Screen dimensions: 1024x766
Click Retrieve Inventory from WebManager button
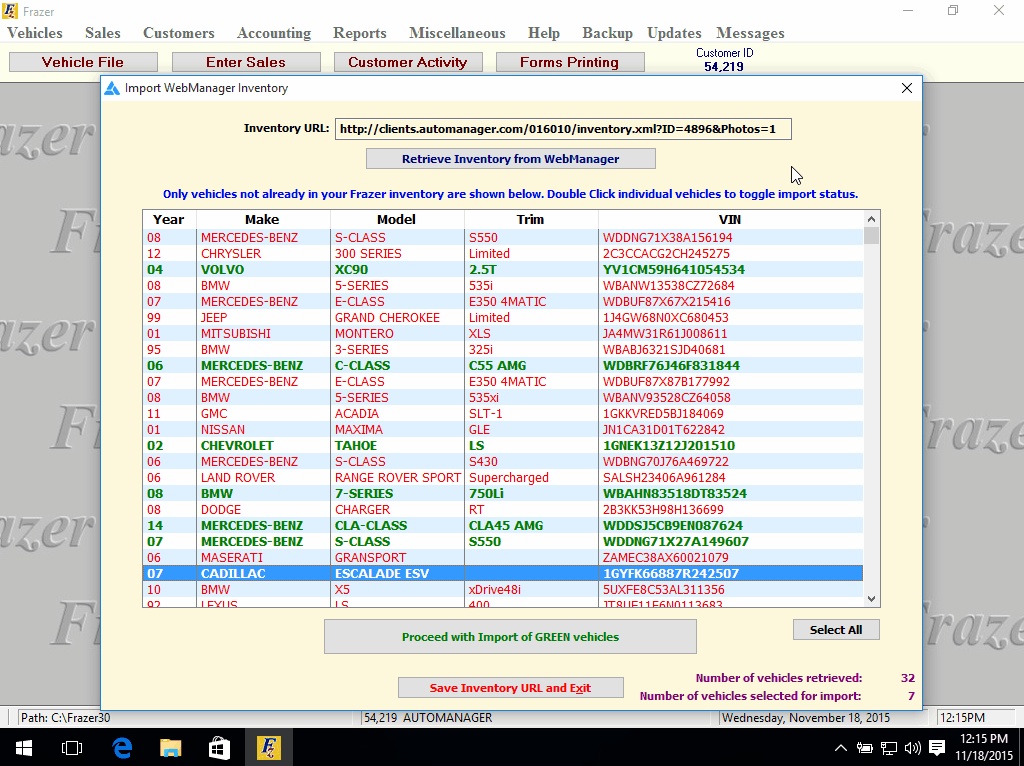[x=510, y=159]
